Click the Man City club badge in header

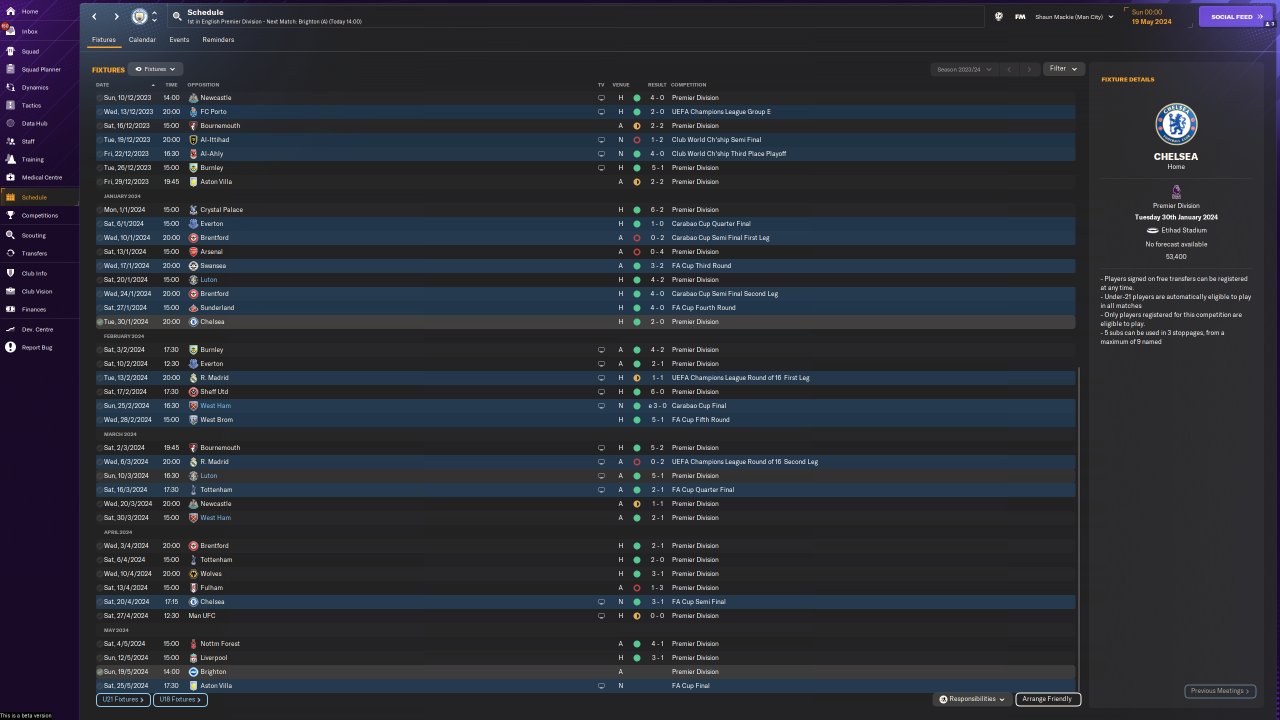click(139, 17)
